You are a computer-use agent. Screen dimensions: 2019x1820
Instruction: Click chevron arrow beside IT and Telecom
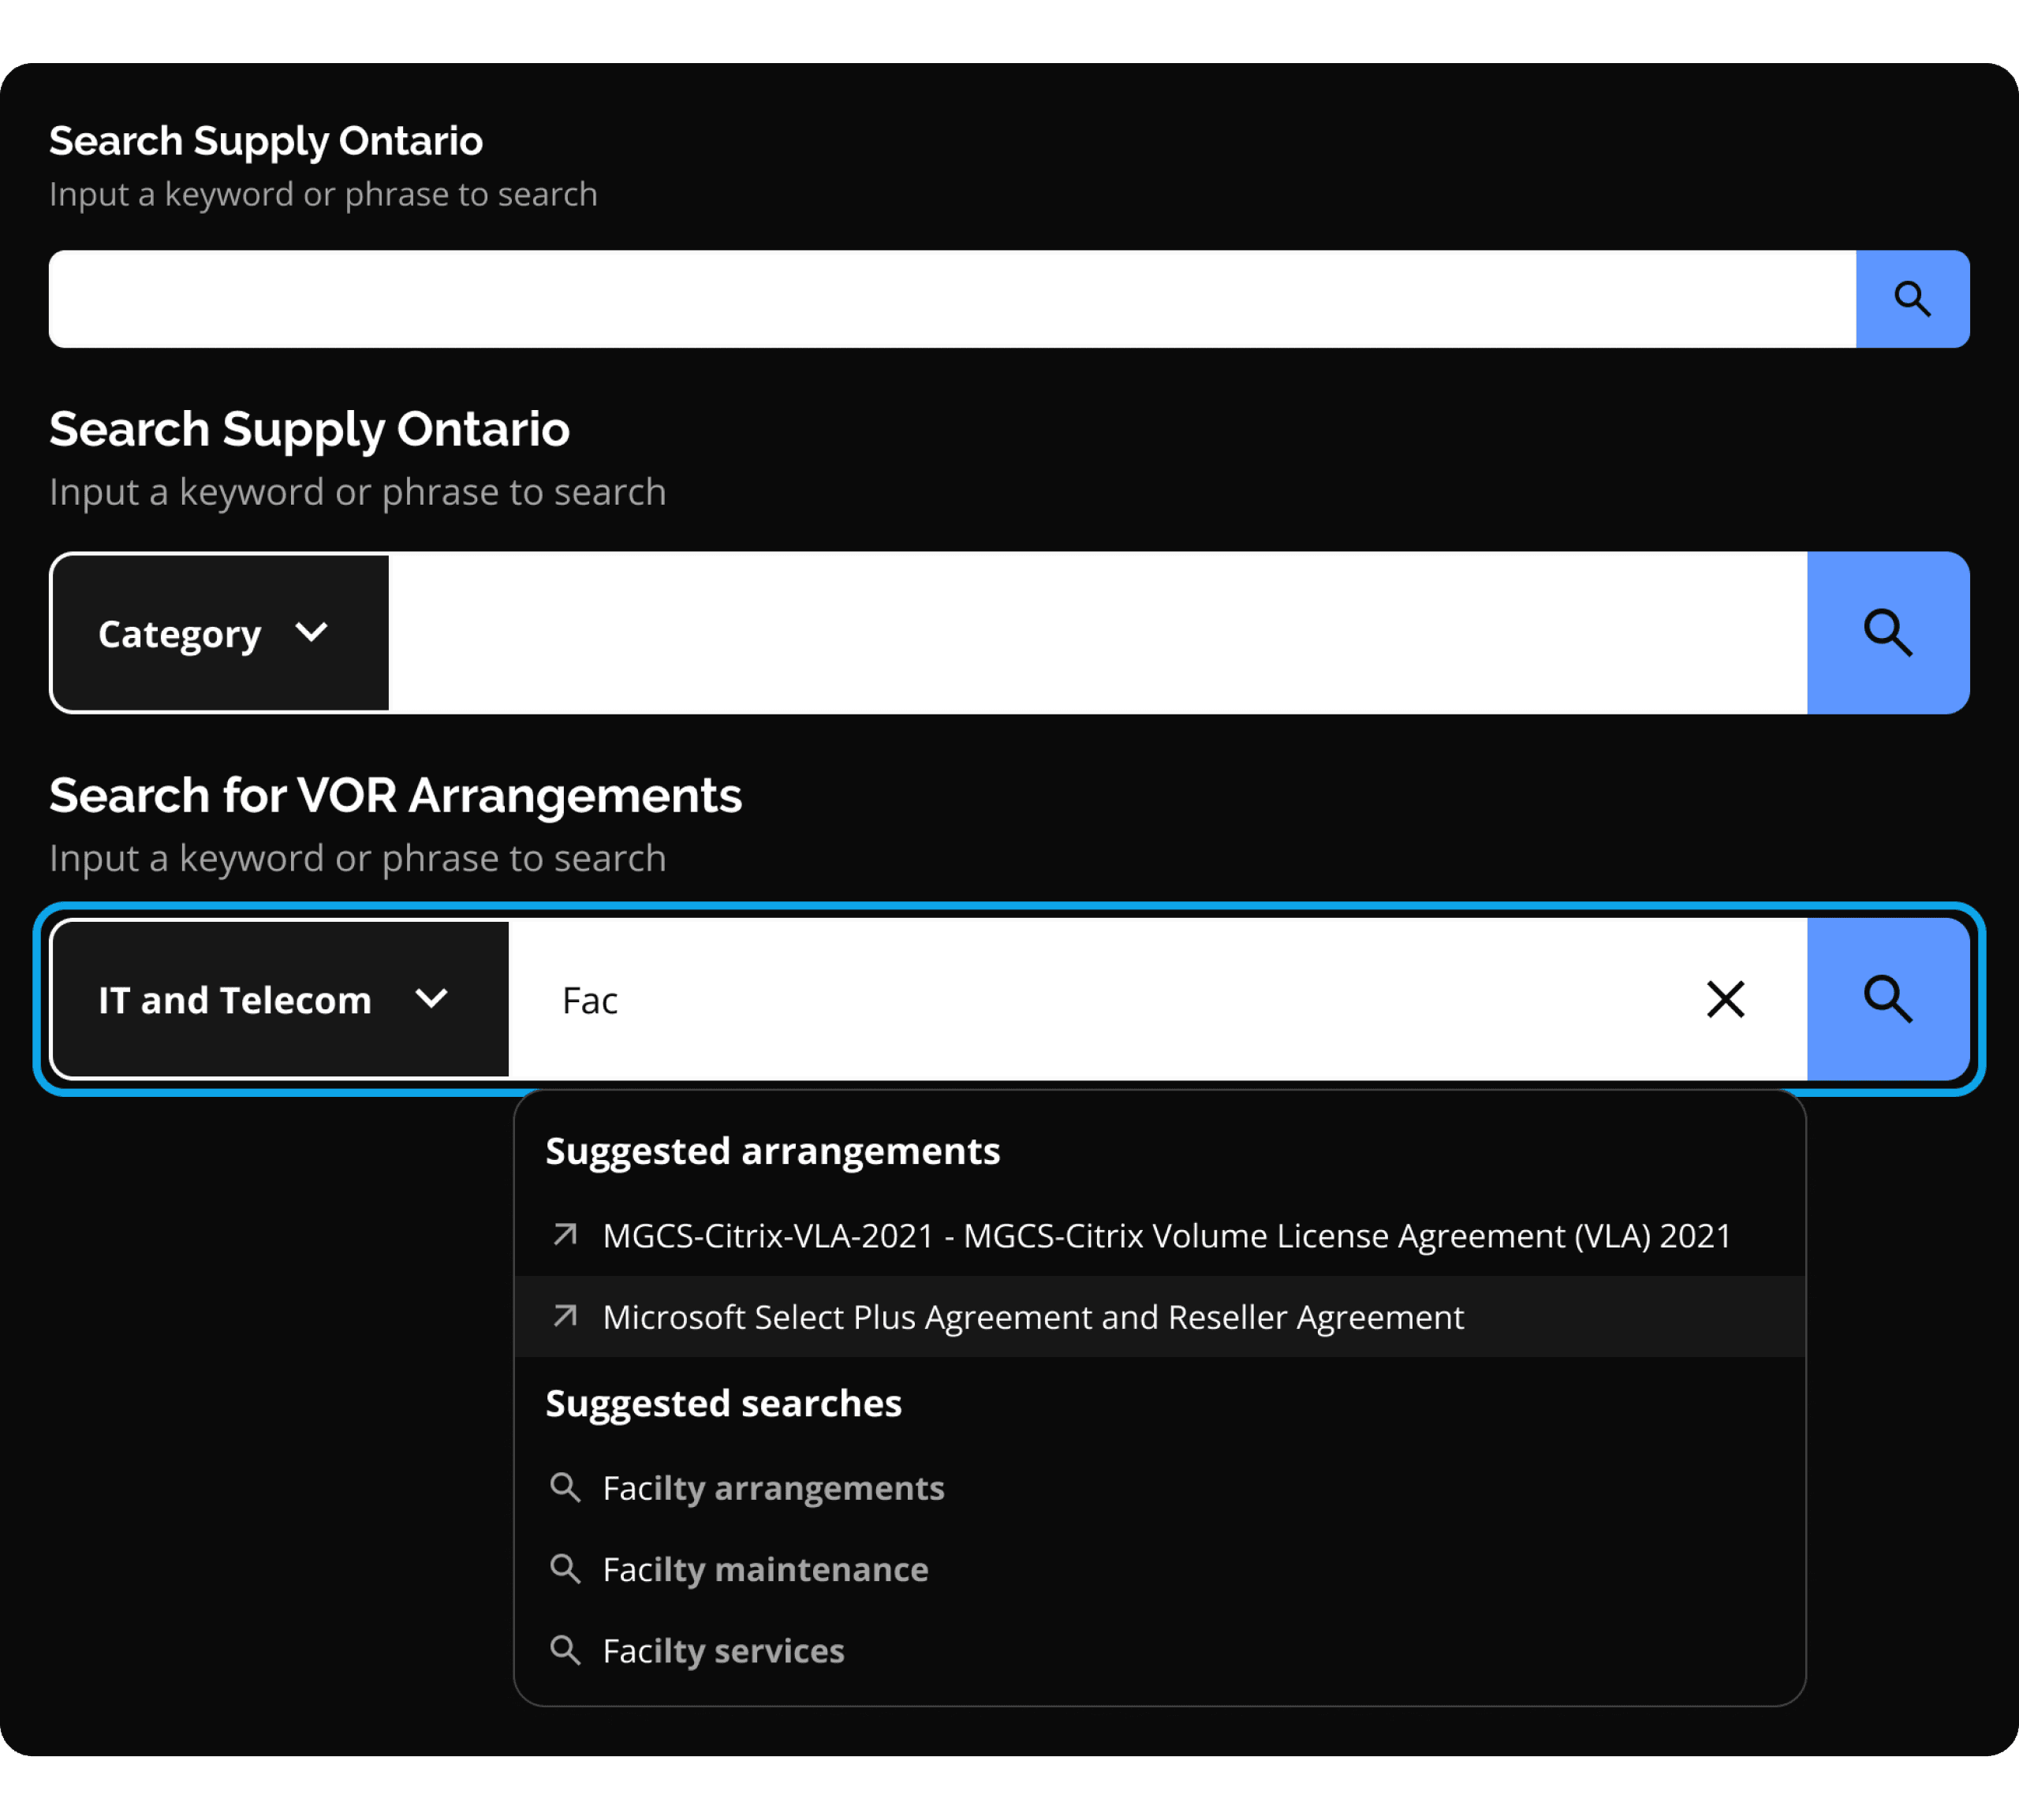pyautogui.click(x=431, y=999)
